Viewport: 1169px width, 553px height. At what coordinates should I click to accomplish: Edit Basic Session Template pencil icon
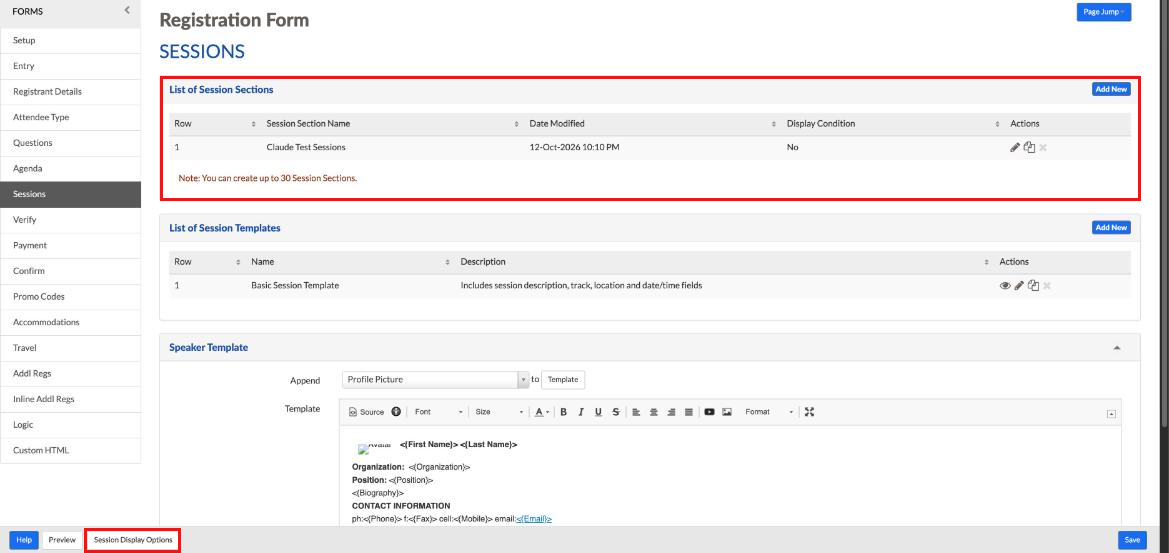(x=1019, y=285)
